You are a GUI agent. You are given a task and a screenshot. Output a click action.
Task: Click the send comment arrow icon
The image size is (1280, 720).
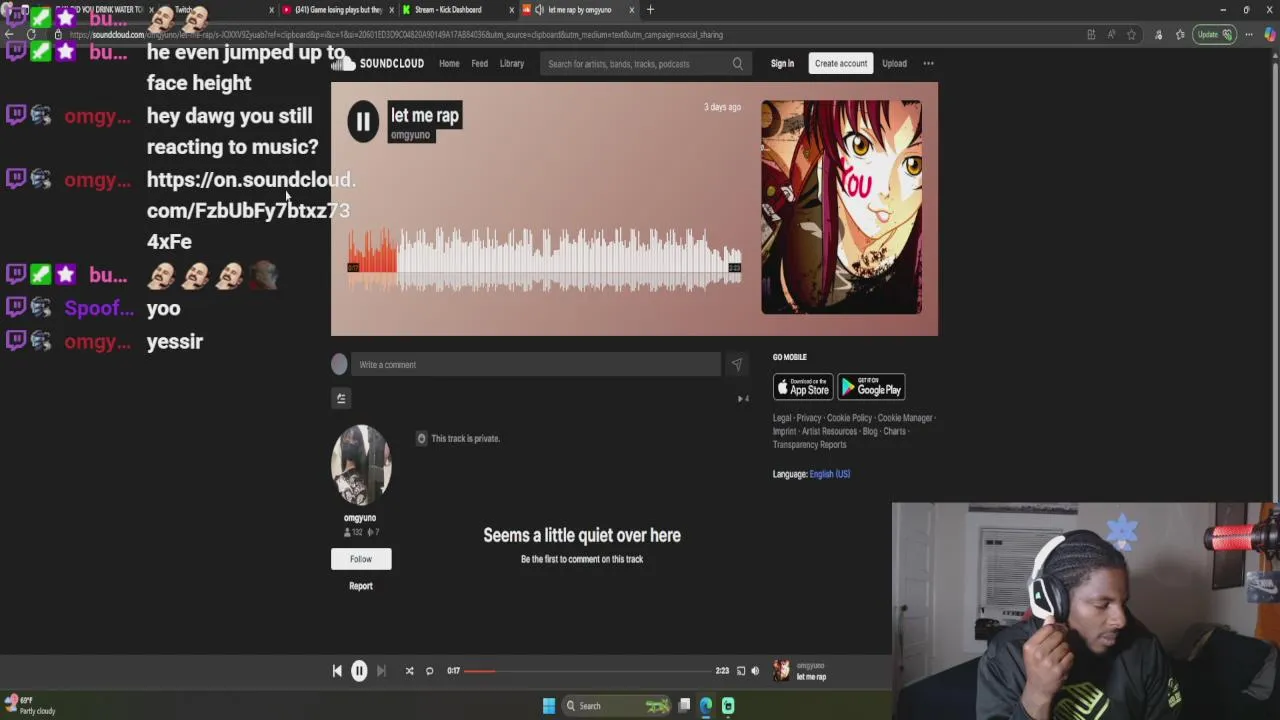point(737,365)
